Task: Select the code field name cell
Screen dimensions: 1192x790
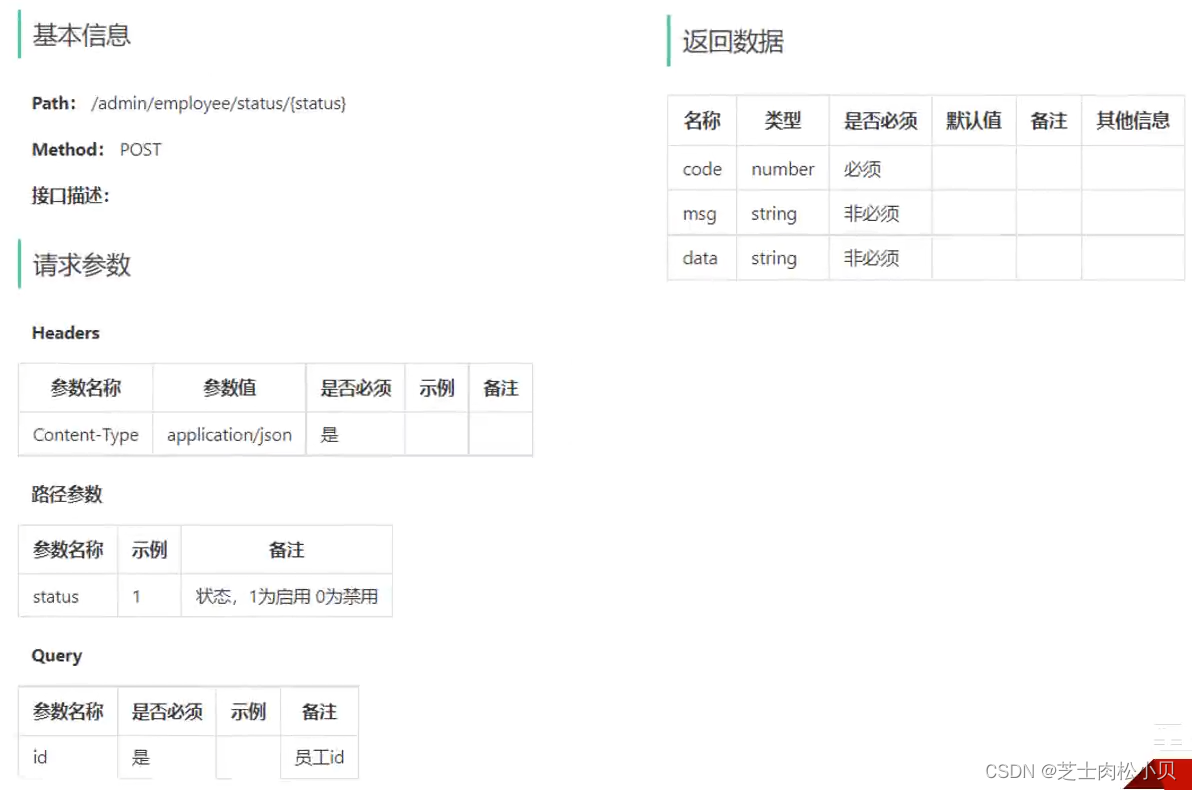Action: tap(702, 169)
